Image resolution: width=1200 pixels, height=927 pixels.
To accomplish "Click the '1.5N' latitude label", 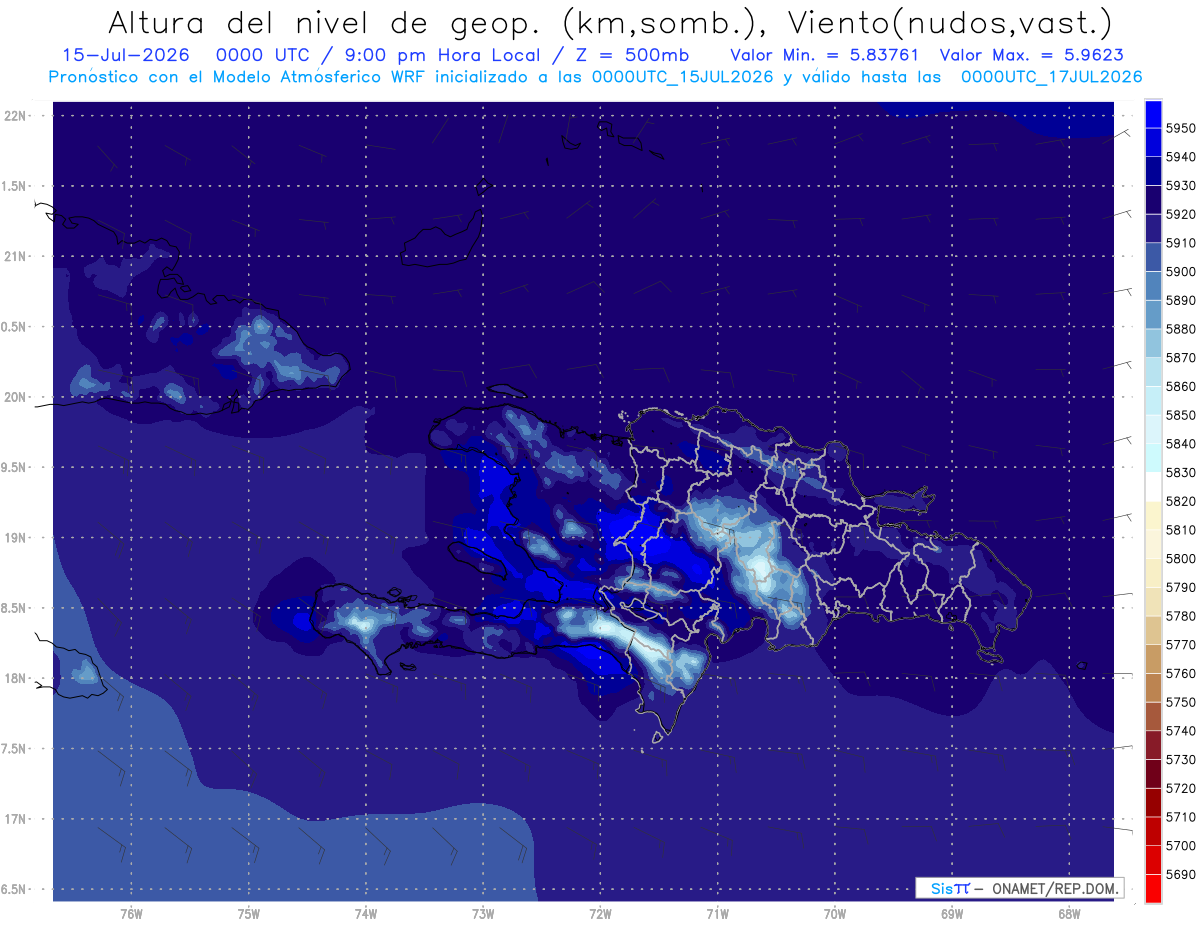I will 14,186.
